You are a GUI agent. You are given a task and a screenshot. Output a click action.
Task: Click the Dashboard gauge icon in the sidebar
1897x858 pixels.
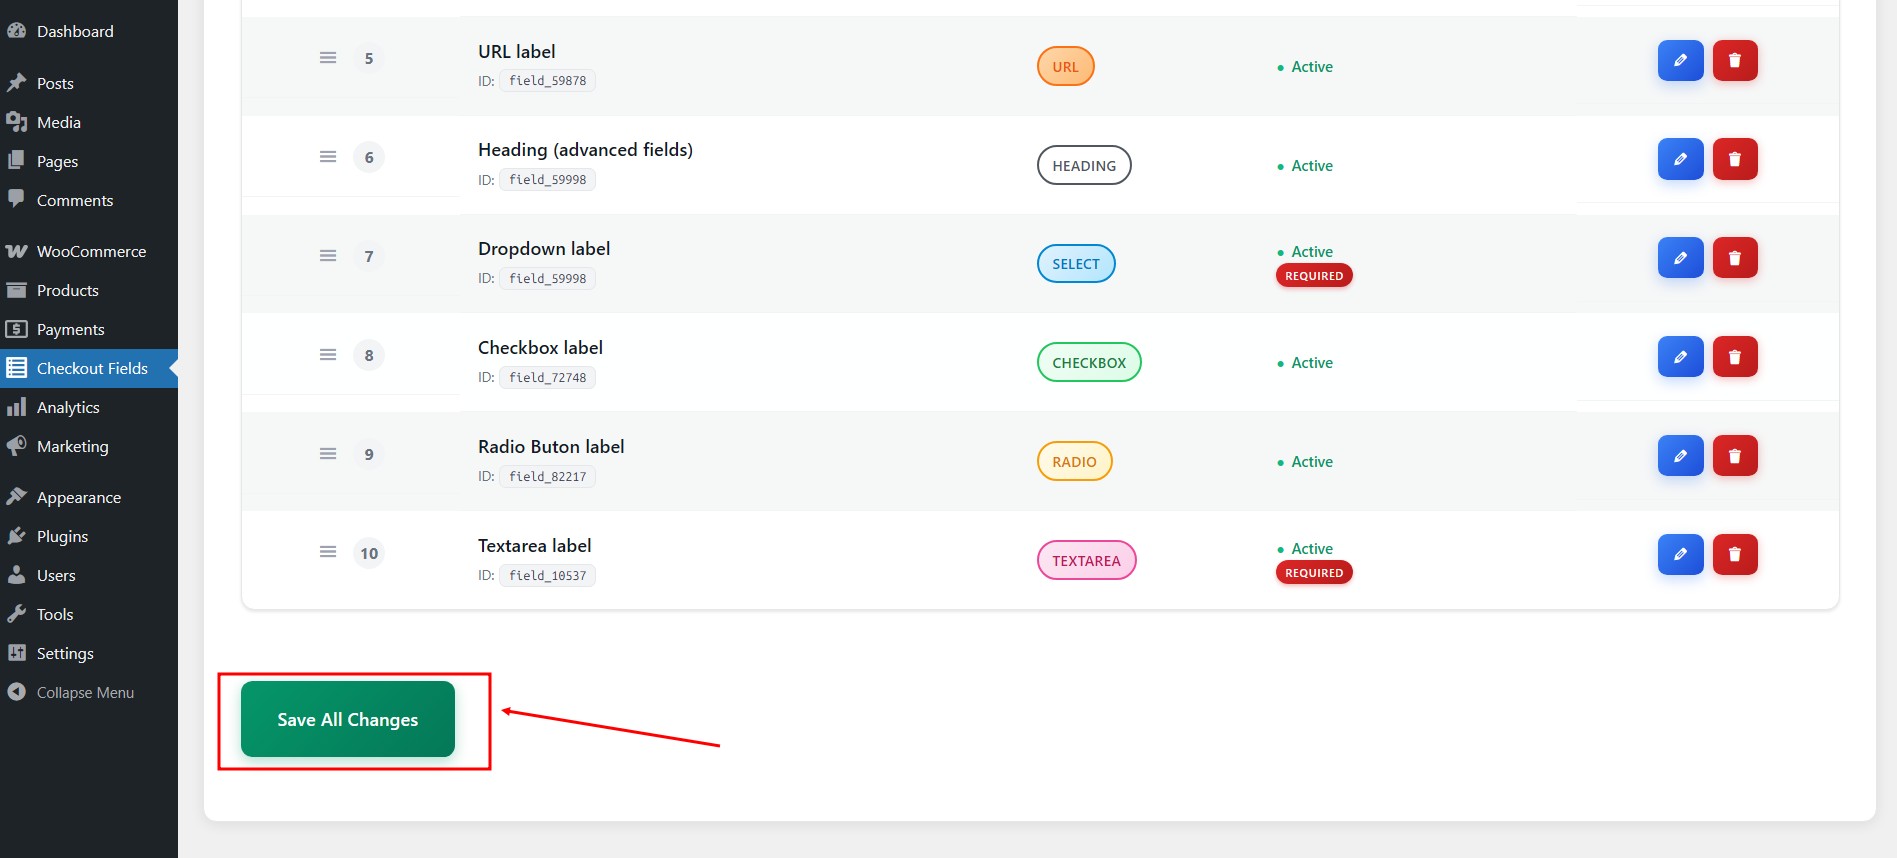point(16,31)
